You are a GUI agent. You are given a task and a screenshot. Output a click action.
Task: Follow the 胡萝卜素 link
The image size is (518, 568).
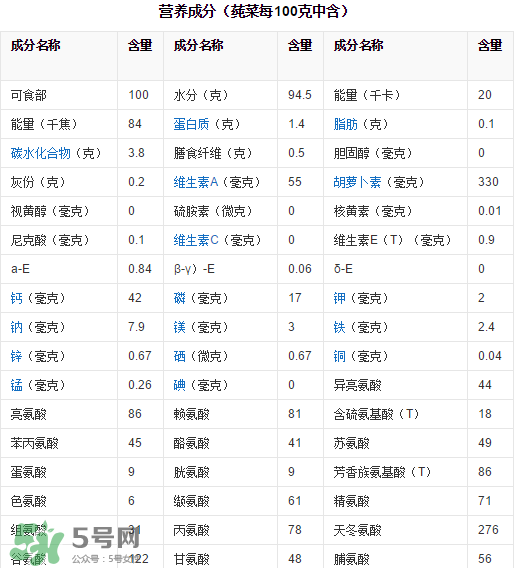(x=357, y=182)
